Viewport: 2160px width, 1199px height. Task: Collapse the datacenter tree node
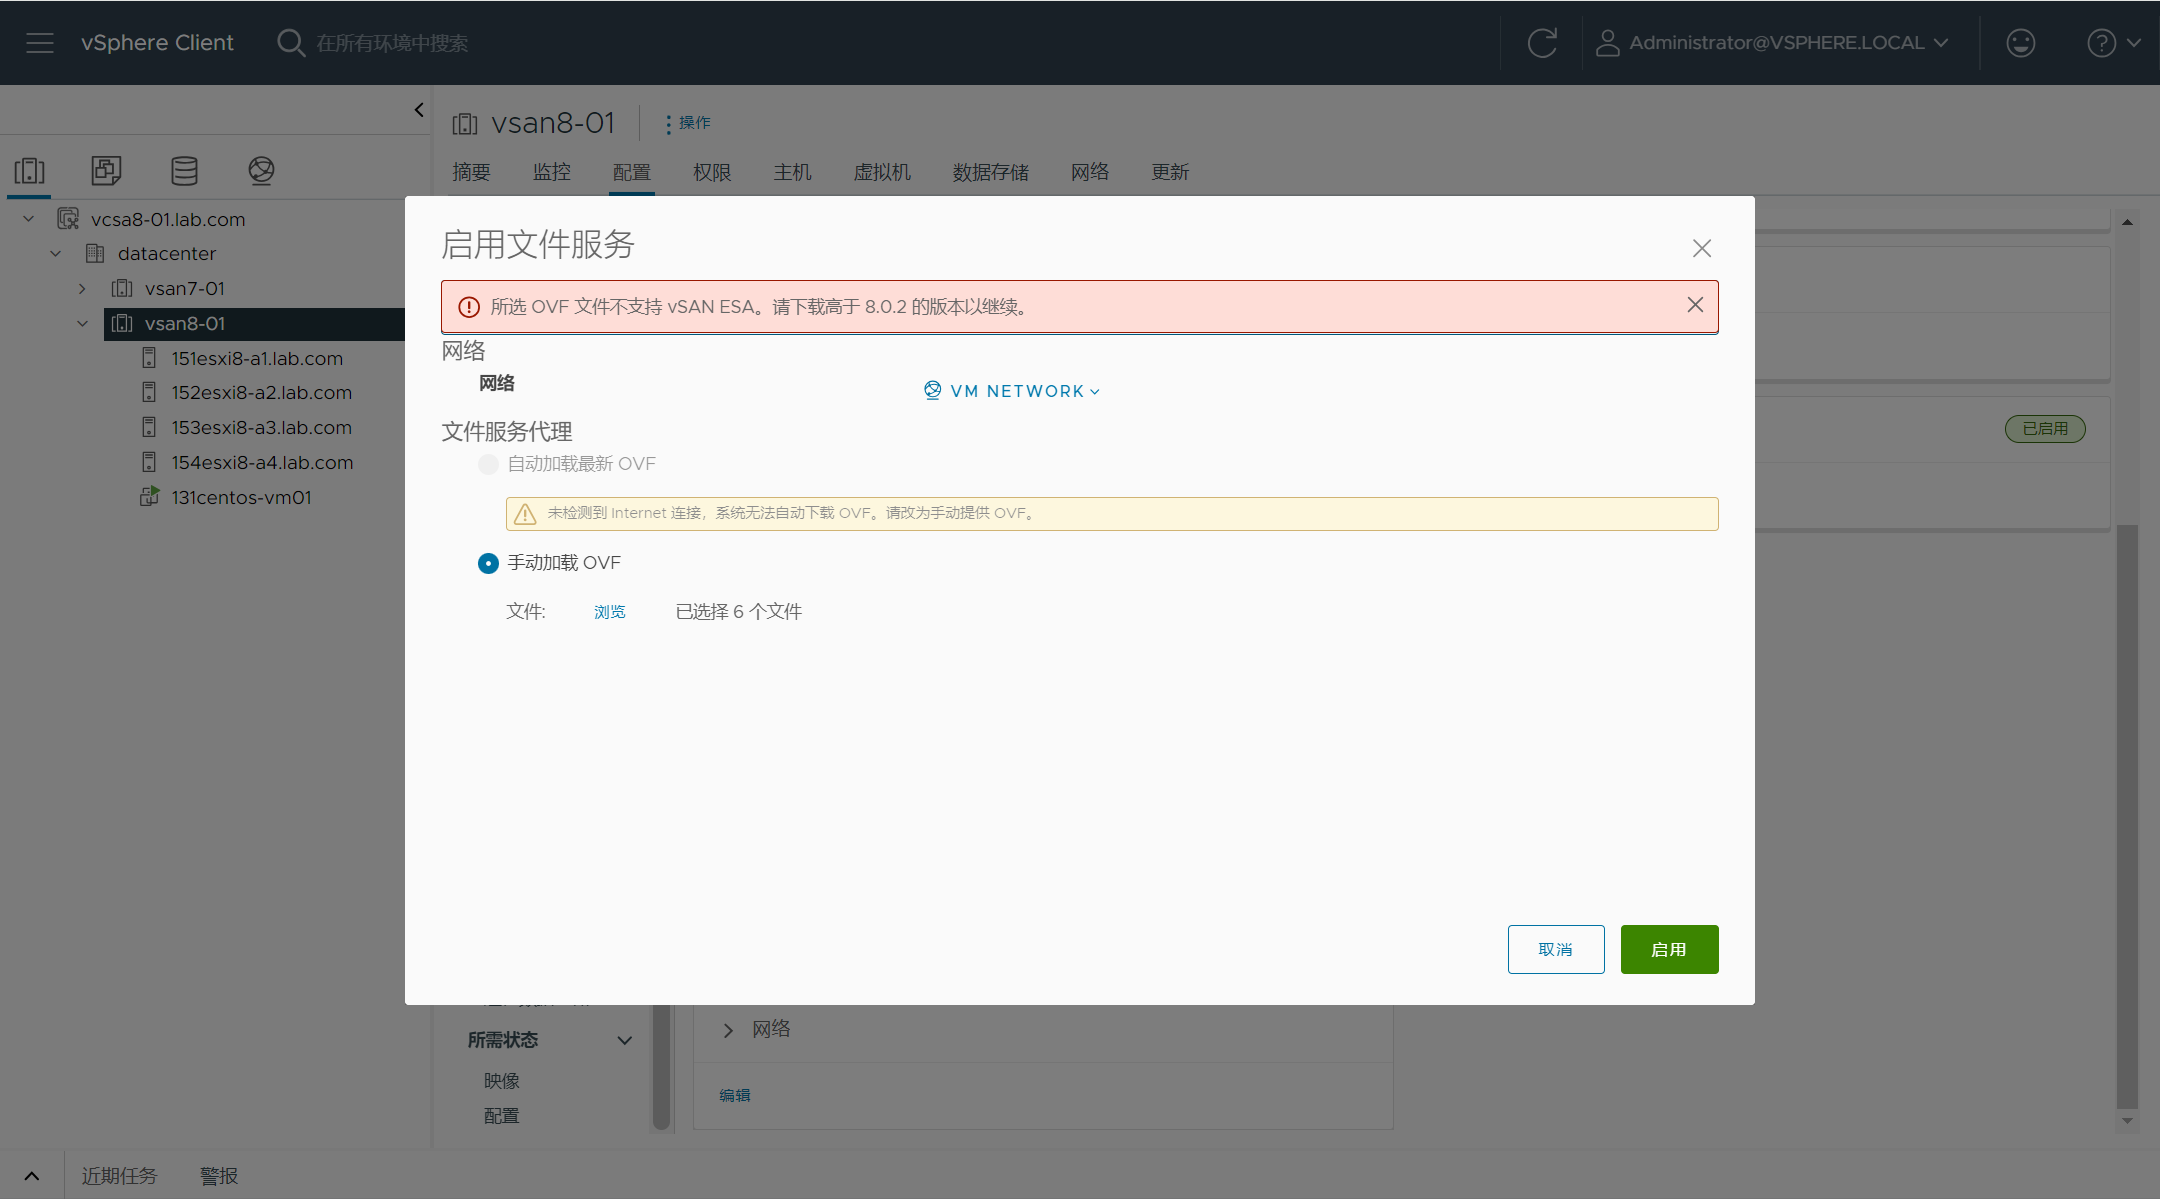point(56,253)
